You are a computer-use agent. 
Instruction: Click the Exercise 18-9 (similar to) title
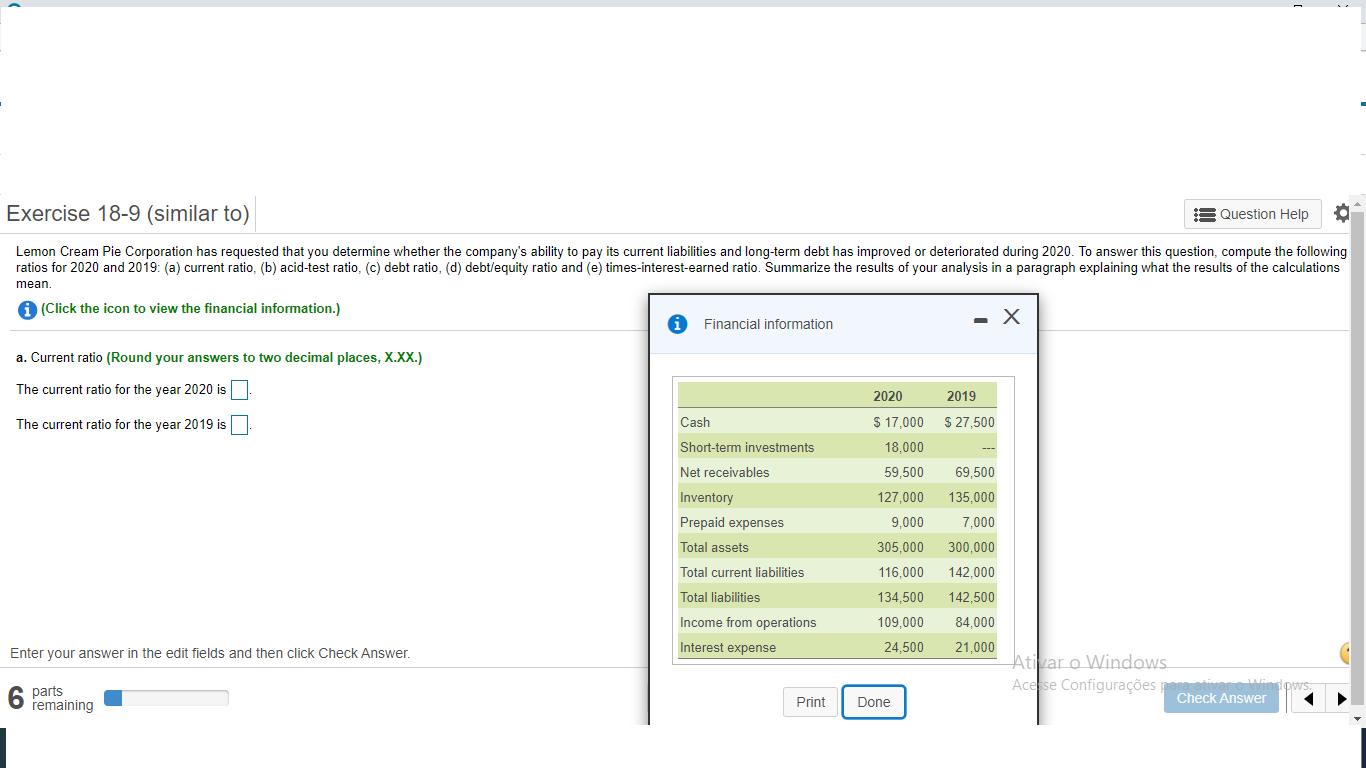point(128,213)
